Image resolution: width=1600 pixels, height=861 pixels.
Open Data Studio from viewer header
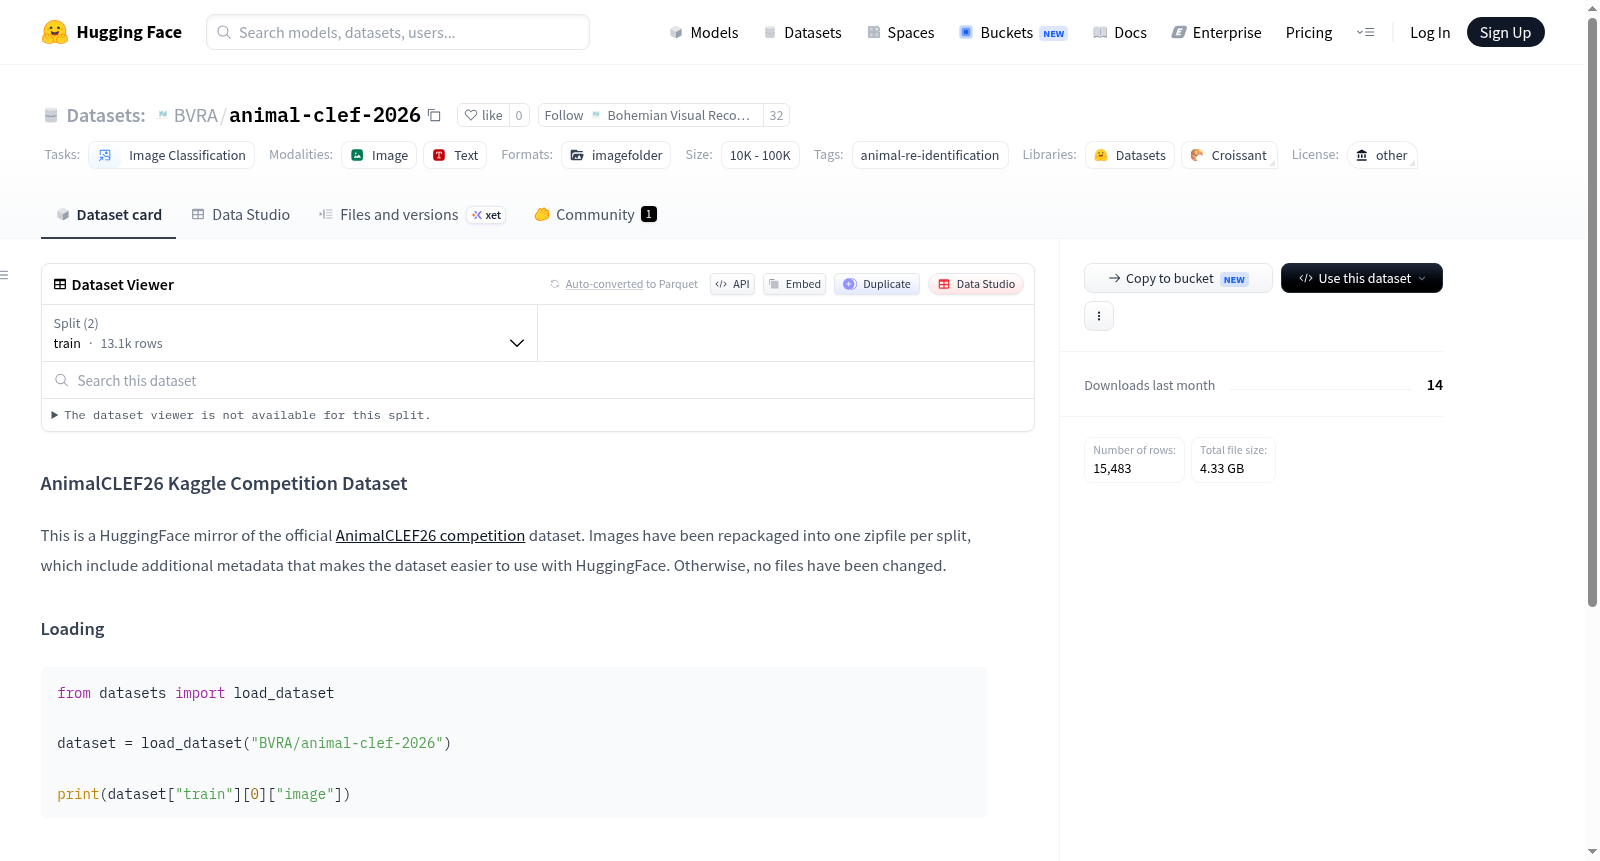coord(976,284)
